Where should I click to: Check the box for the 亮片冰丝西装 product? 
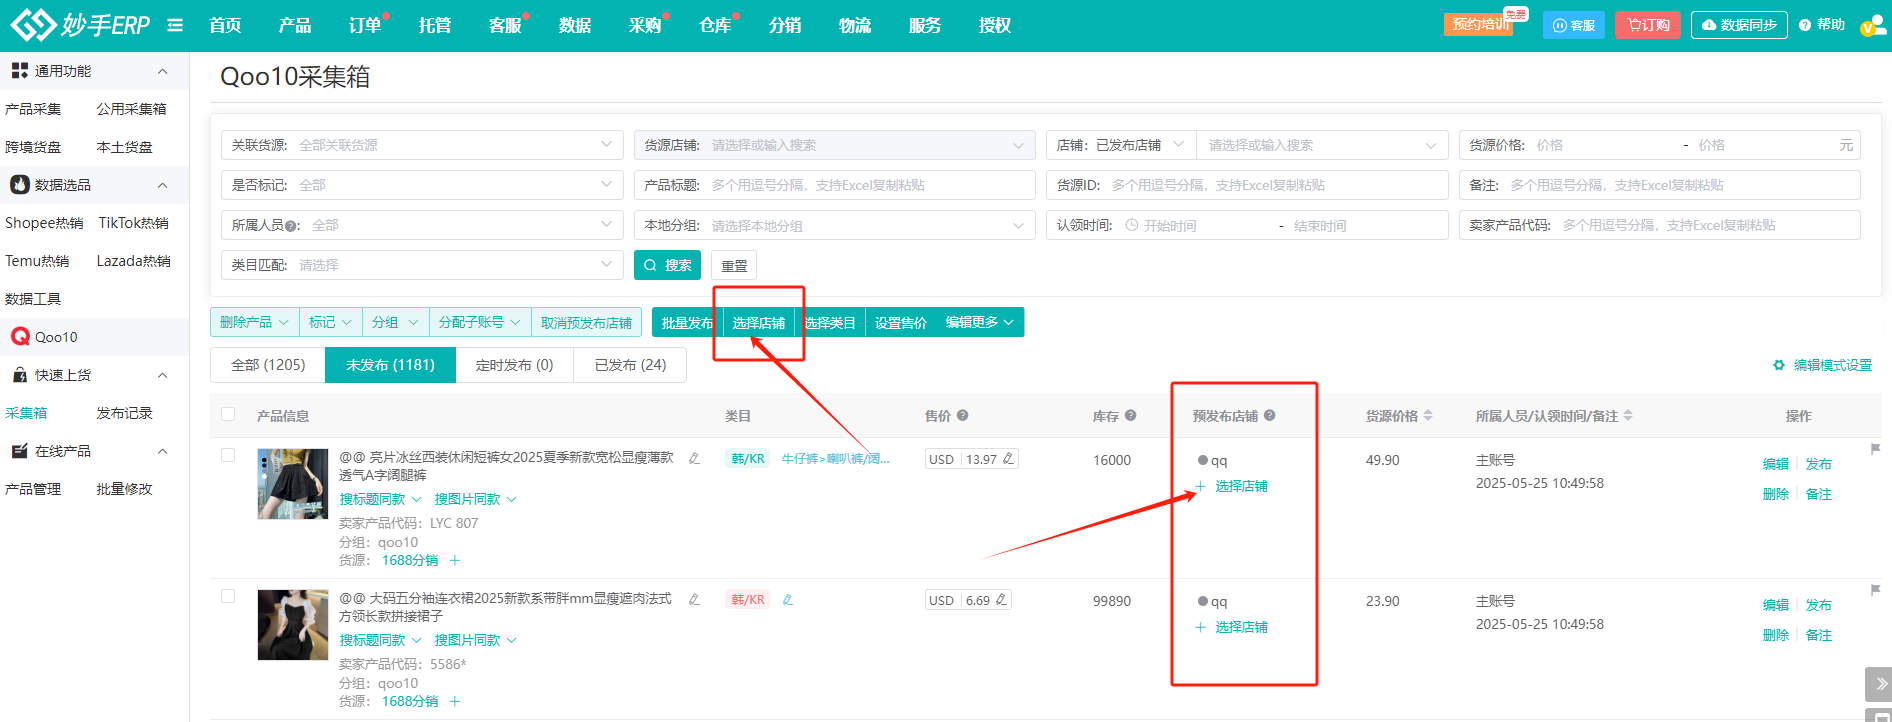click(228, 455)
